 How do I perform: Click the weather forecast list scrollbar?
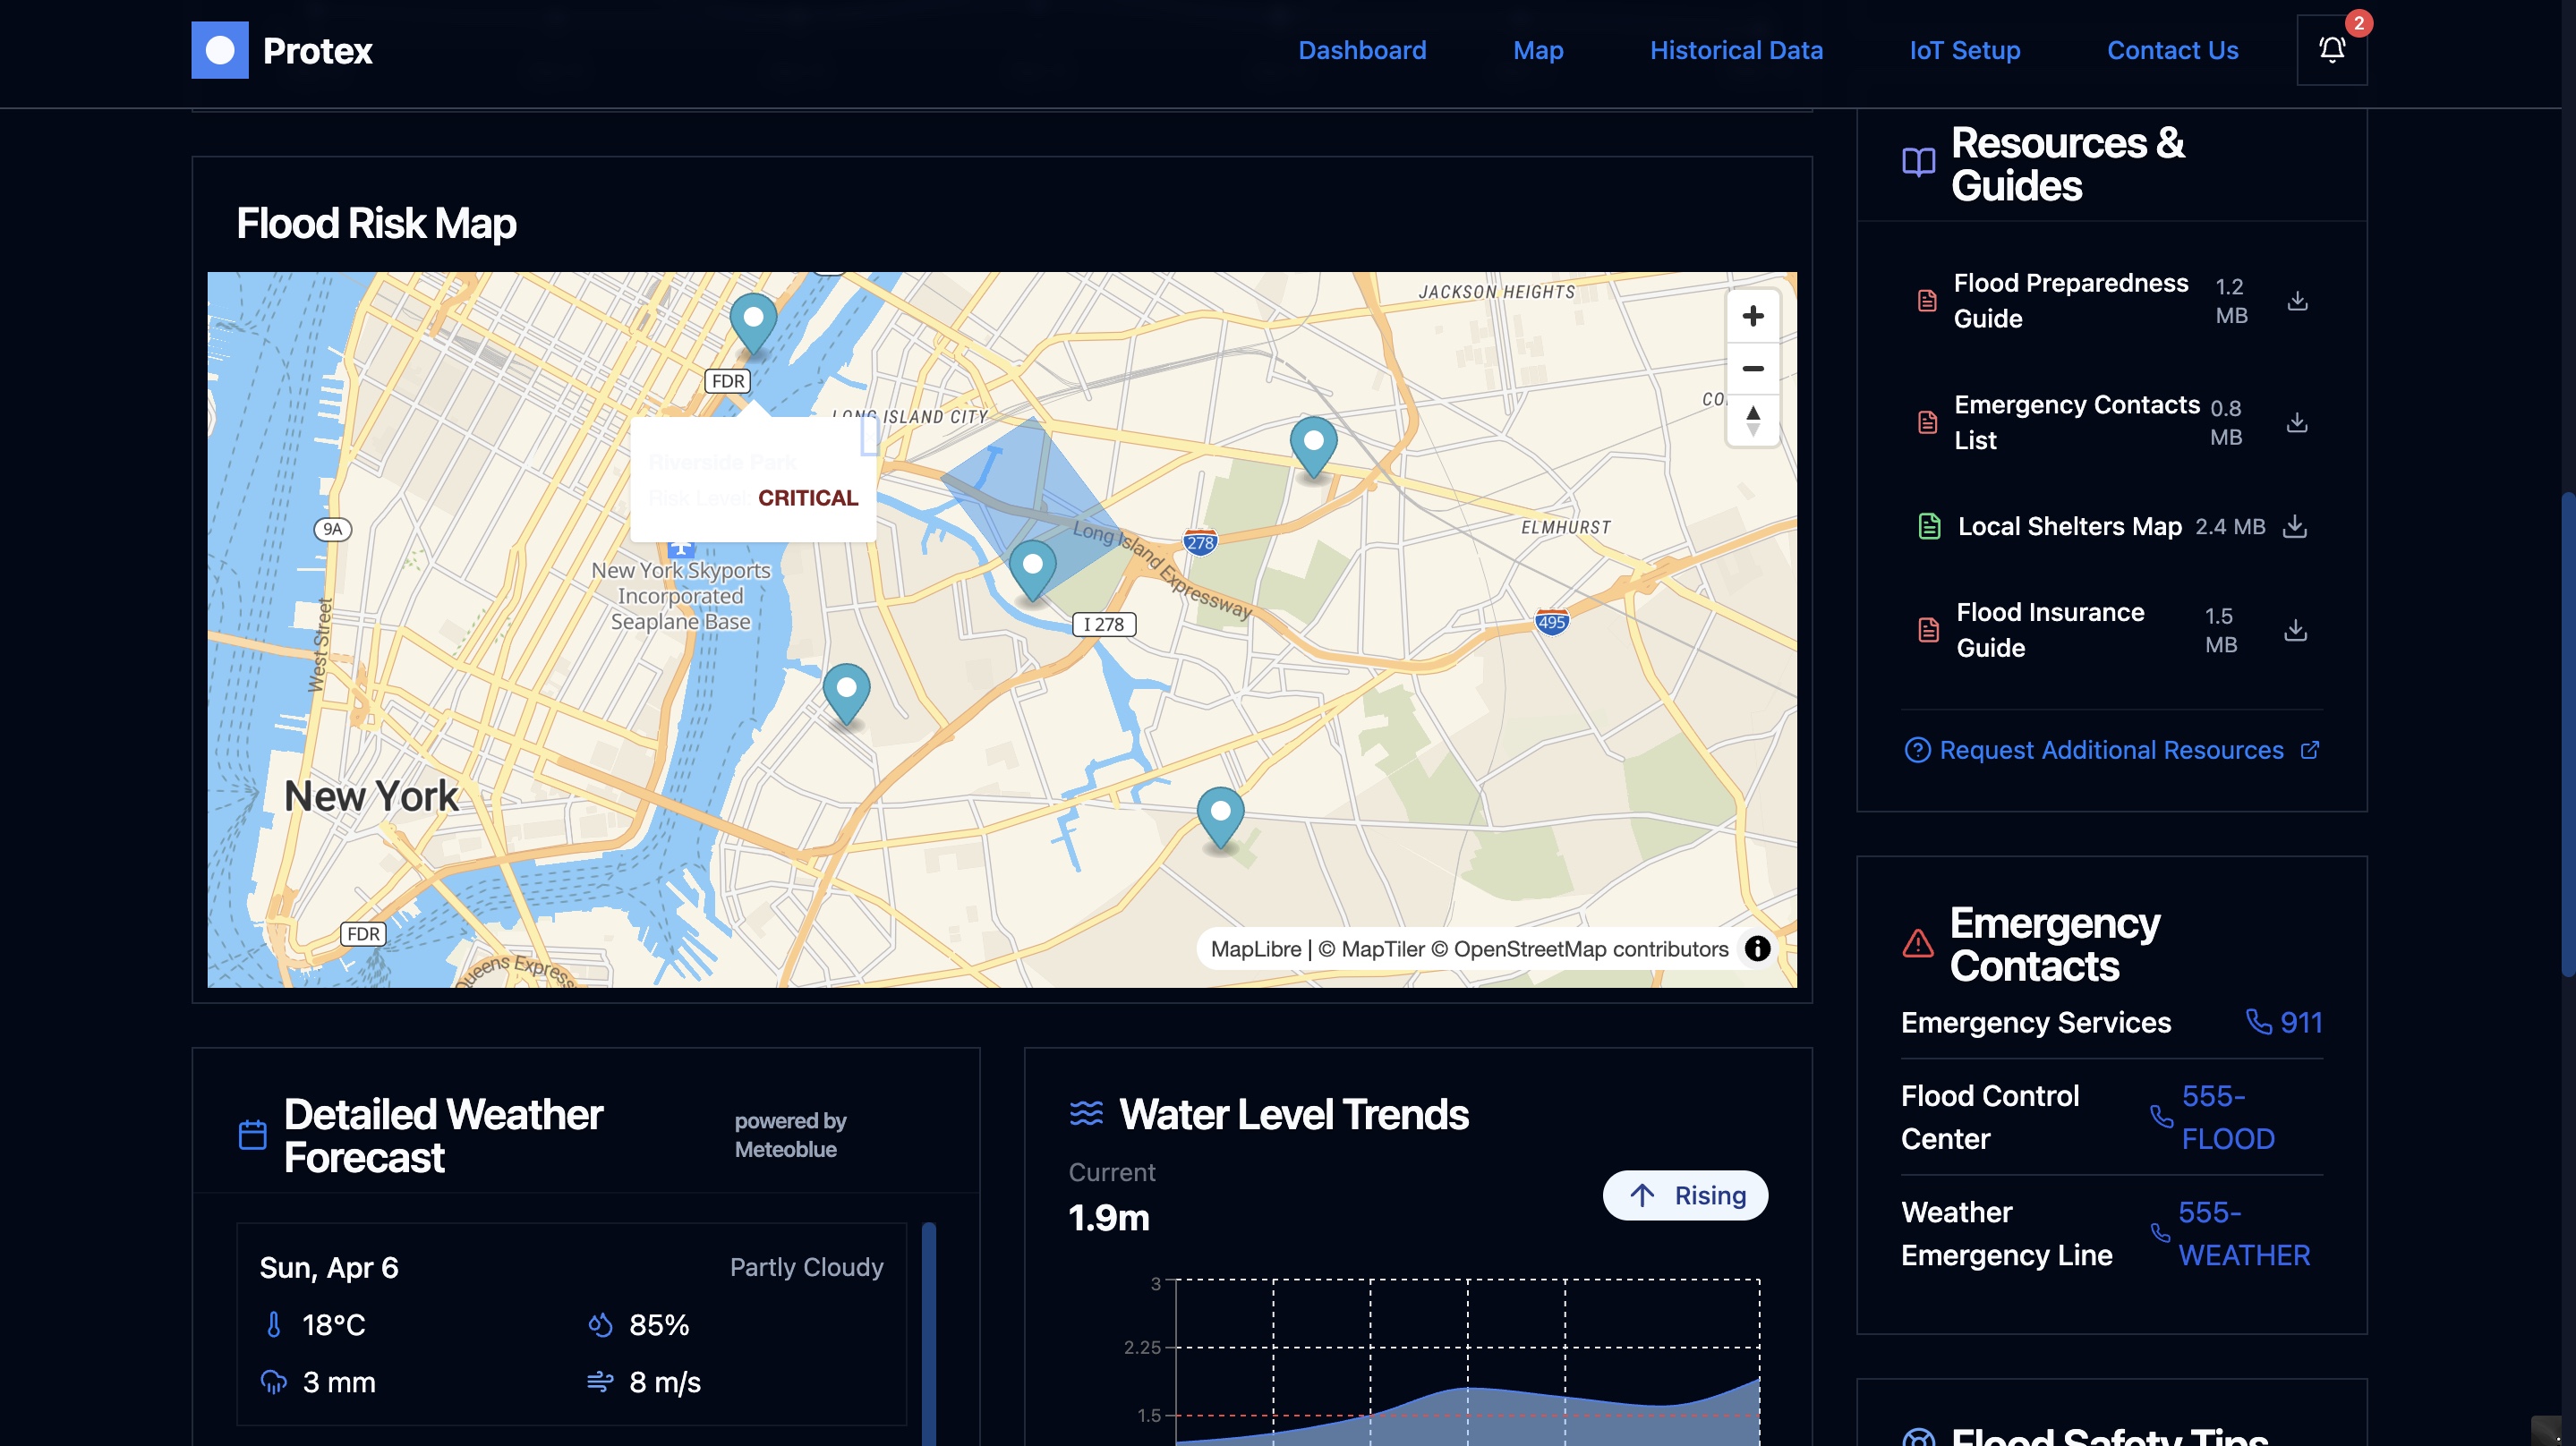tap(929, 1330)
